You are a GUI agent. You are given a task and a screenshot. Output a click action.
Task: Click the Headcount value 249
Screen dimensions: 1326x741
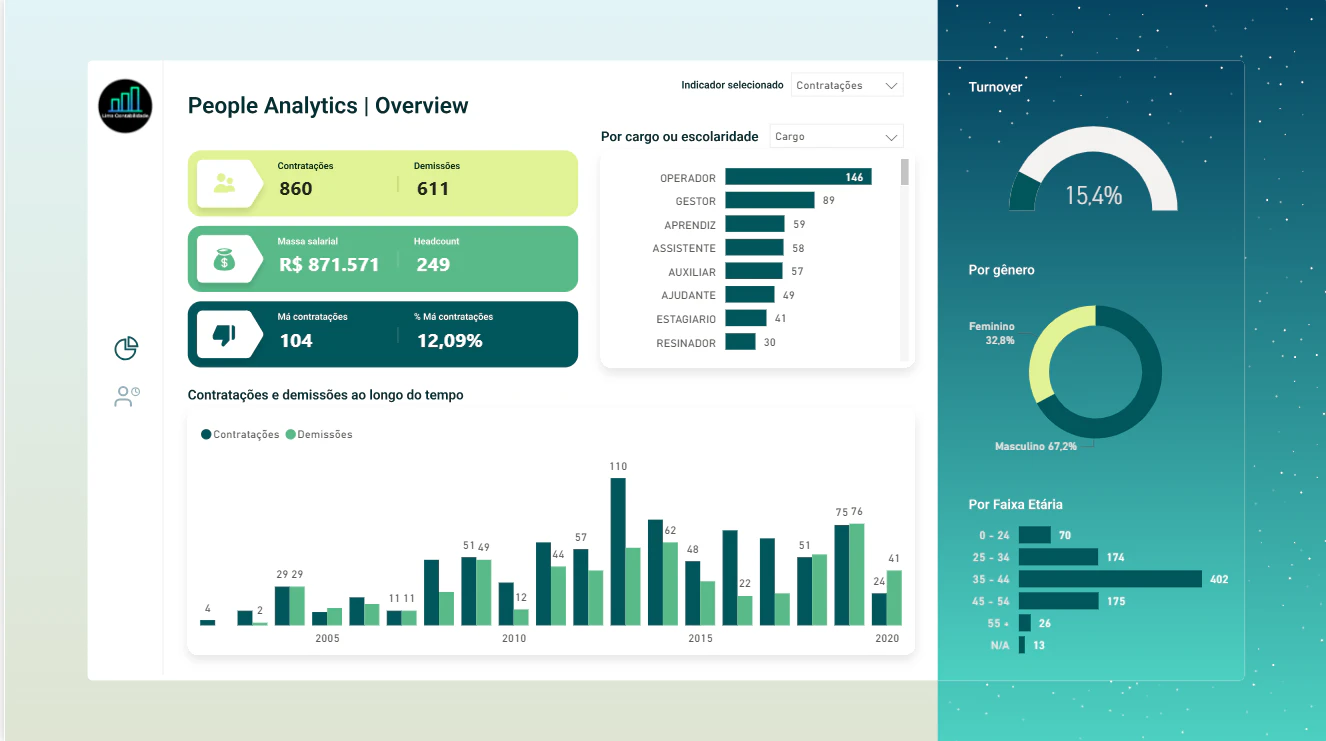[x=433, y=264]
